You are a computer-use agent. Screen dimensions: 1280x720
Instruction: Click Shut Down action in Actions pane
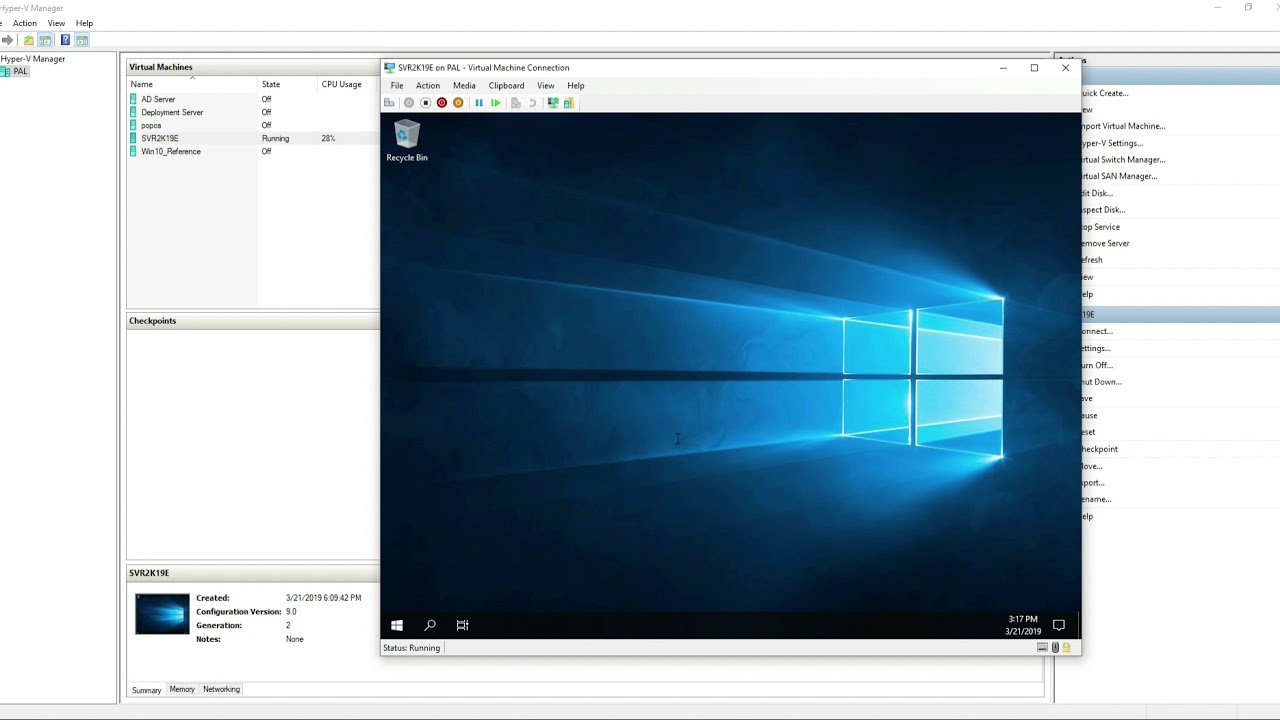(1102, 382)
